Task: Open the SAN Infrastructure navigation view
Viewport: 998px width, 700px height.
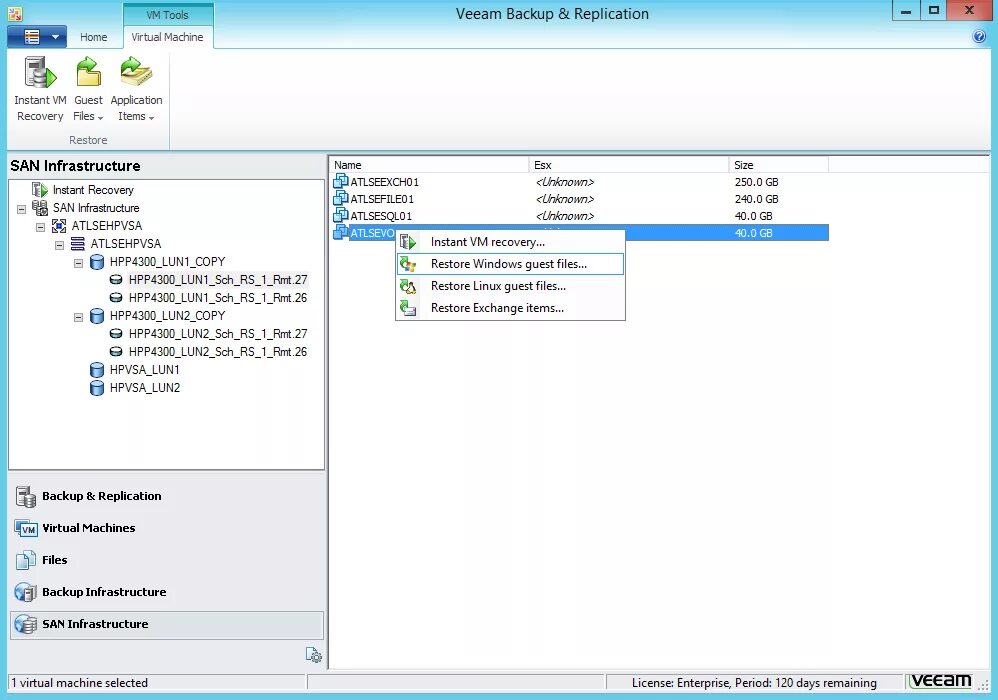Action: pyautogui.click(x=167, y=624)
